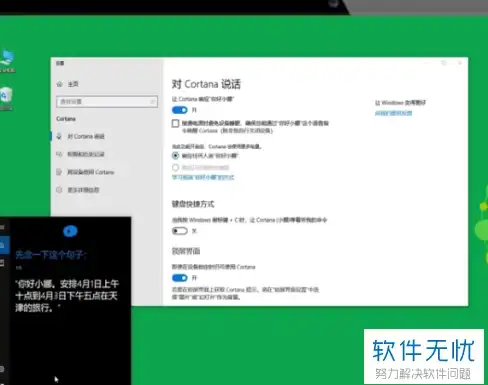Click the microphone icon beside 对 Cortana 说话

coord(59,136)
